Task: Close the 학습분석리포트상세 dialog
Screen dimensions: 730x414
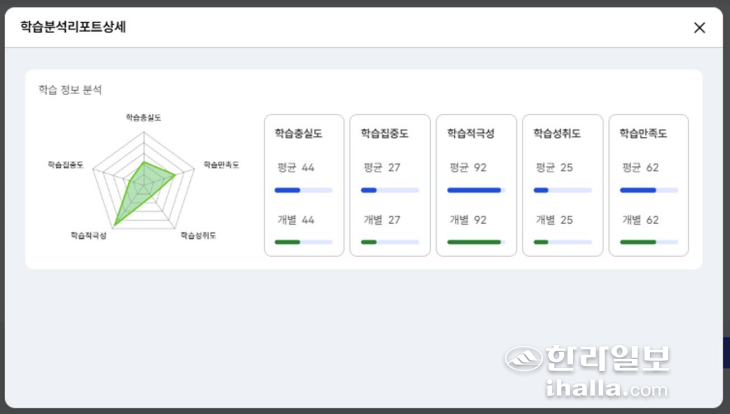Action: pyautogui.click(x=699, y=28)
